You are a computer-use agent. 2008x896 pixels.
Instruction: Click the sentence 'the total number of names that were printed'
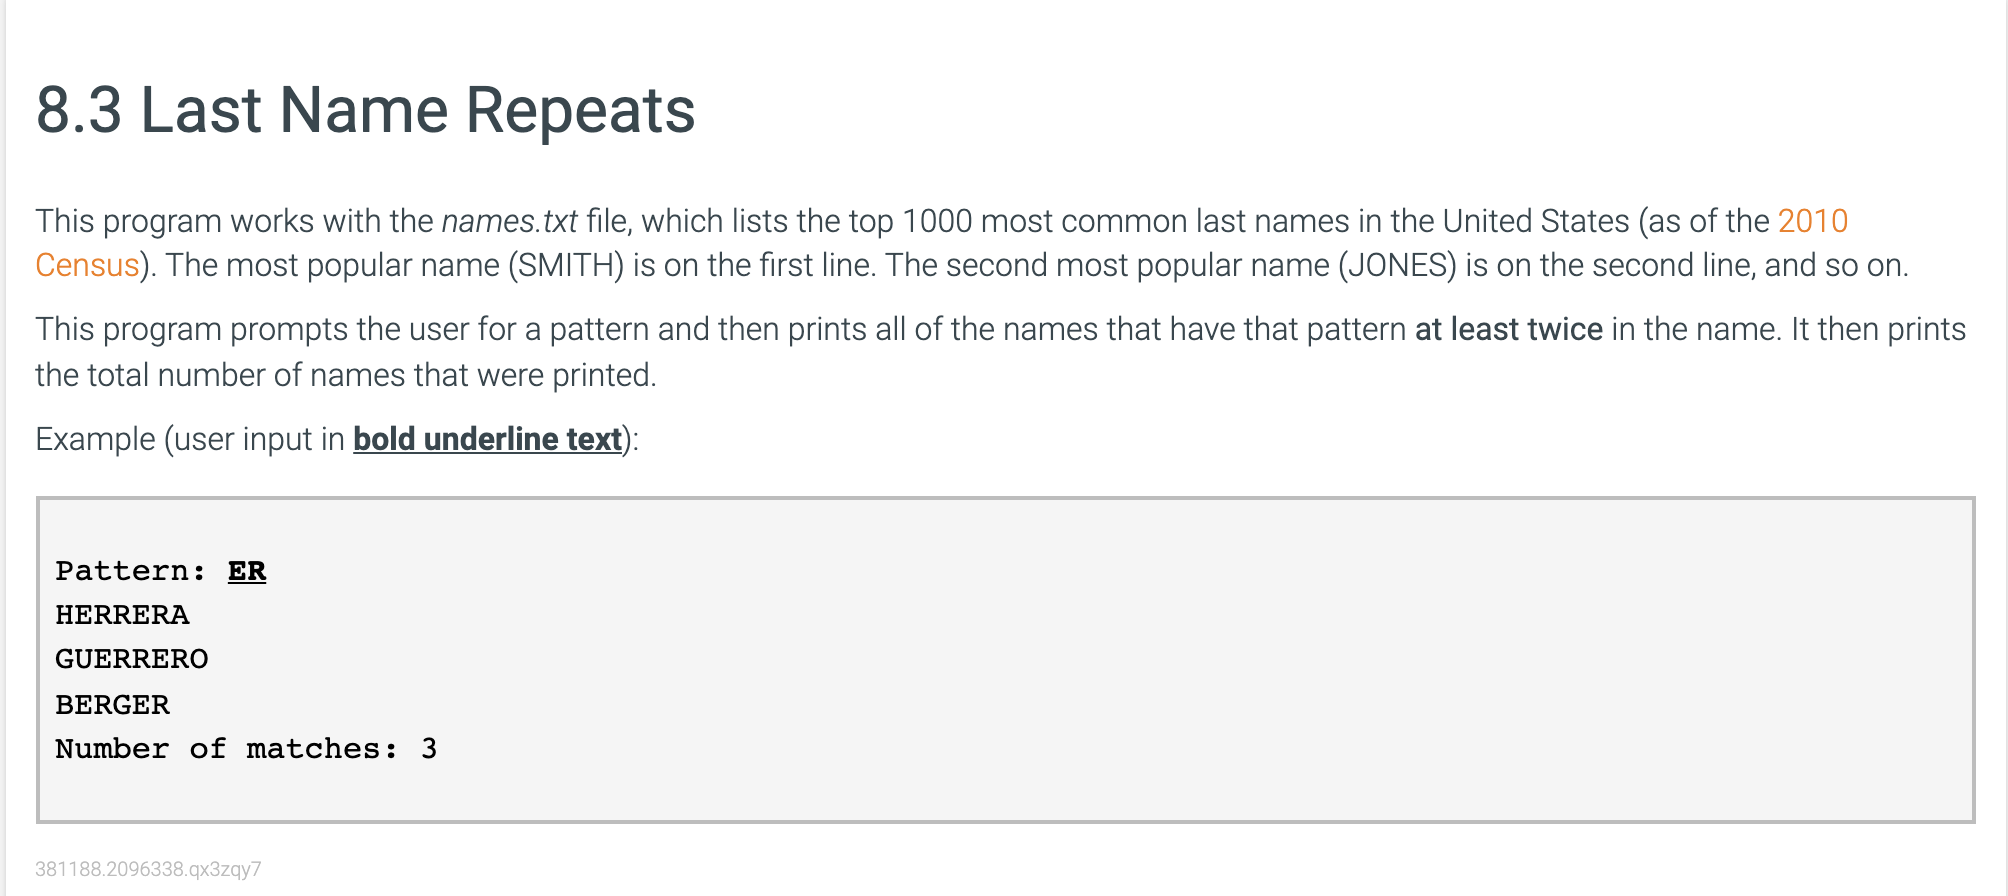coord(345,376)
